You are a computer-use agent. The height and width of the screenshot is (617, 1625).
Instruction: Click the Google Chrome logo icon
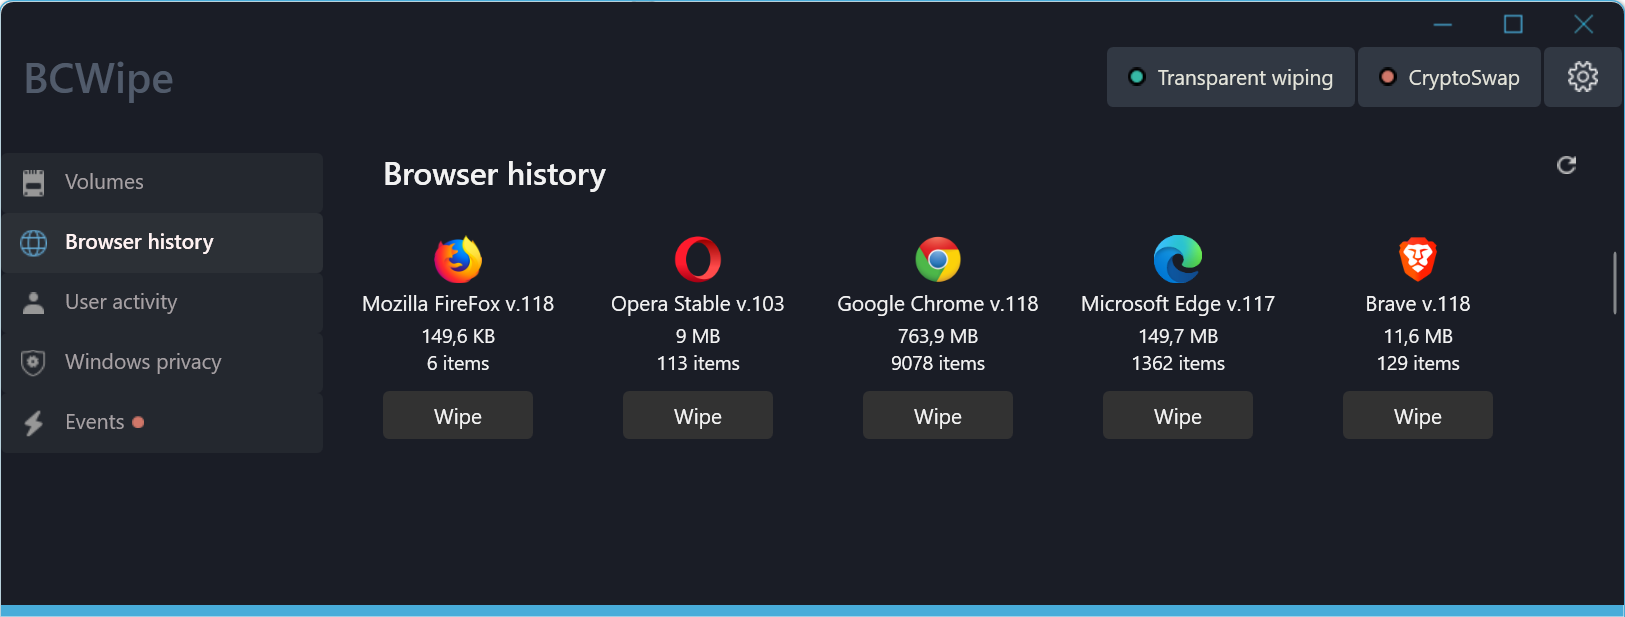(938, 260)
